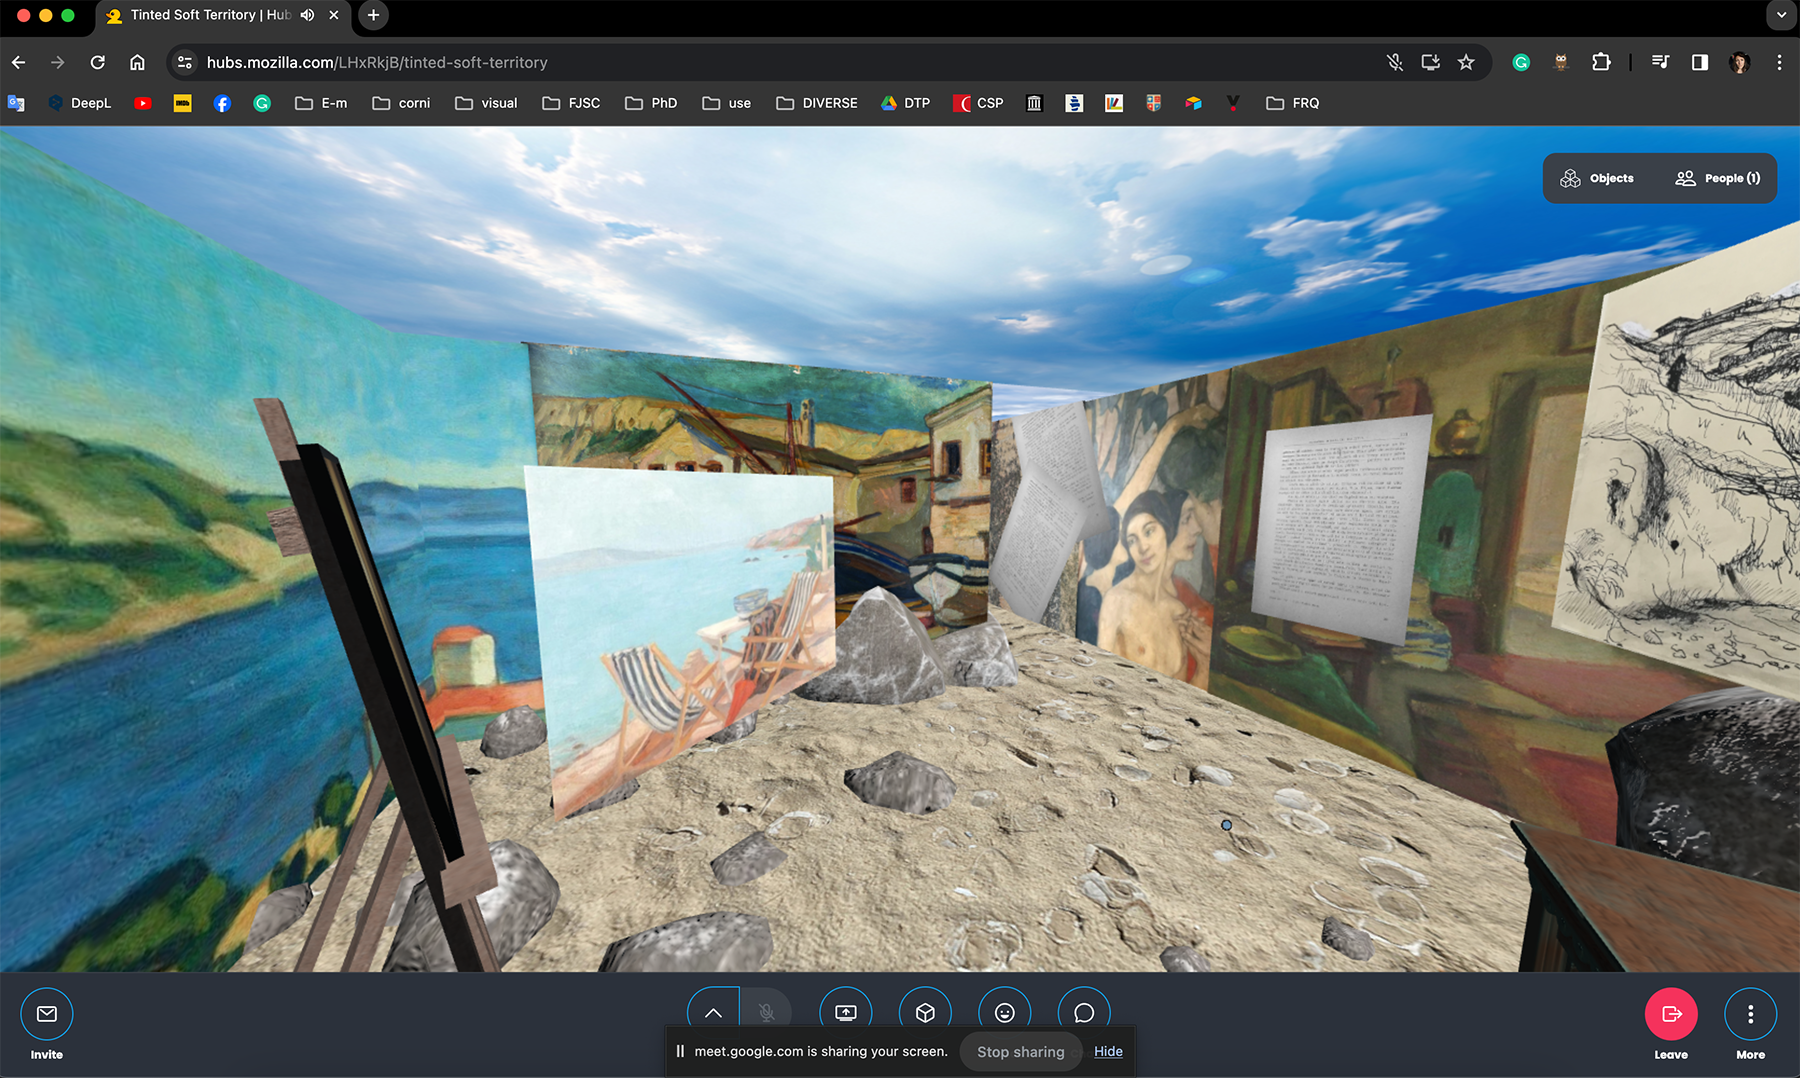Open the corni bookmarks folder
This screenshot has height=1078, width=1800.
click(401, 103)
